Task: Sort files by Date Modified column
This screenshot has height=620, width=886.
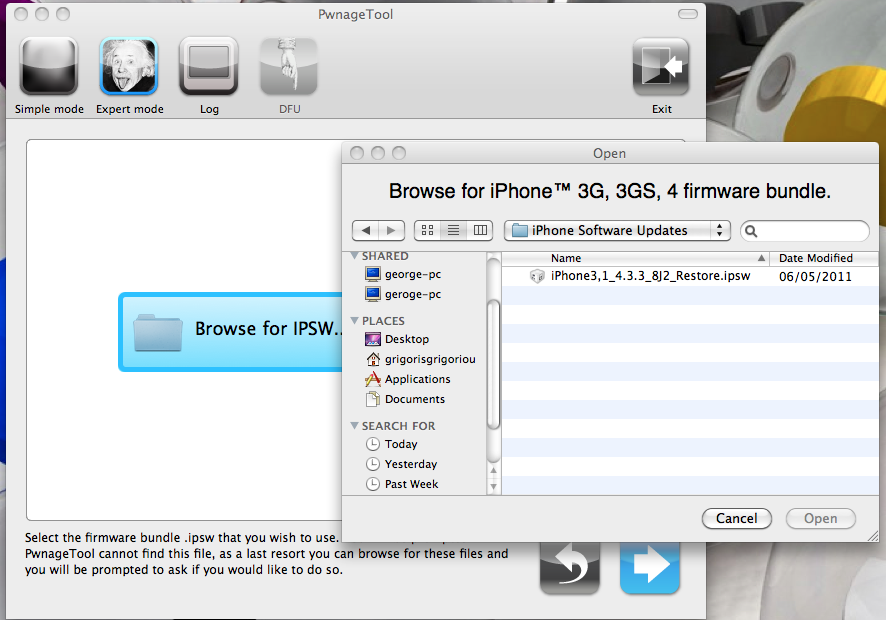Action: (826, 258)
